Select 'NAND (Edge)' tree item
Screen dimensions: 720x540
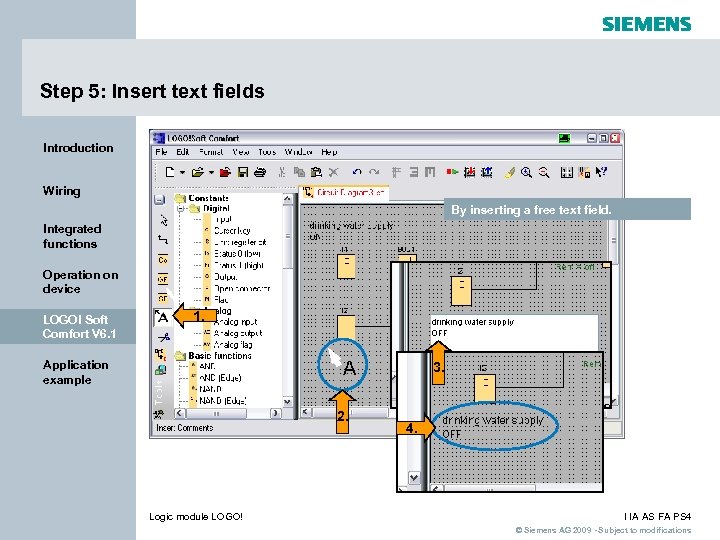[x=223, y=400]
